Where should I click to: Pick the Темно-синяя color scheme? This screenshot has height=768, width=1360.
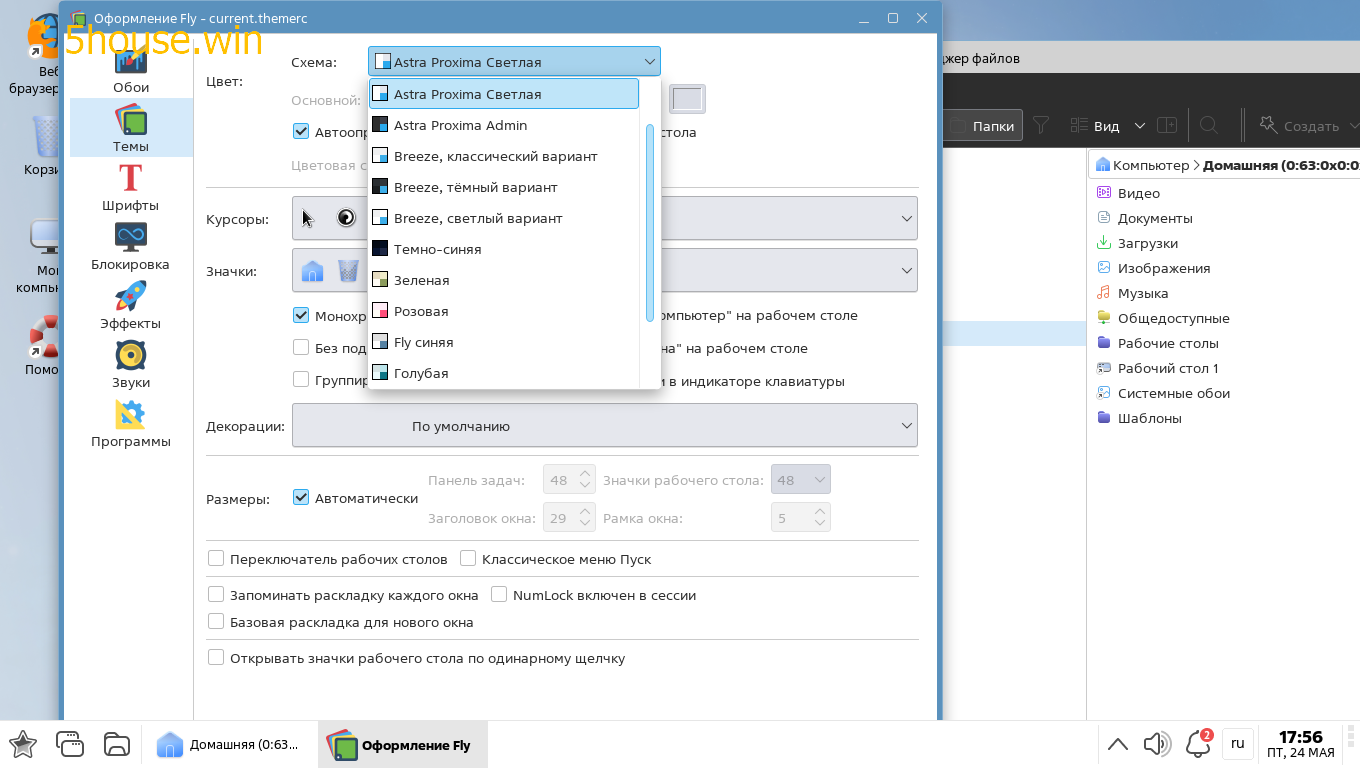coord(504,249)
